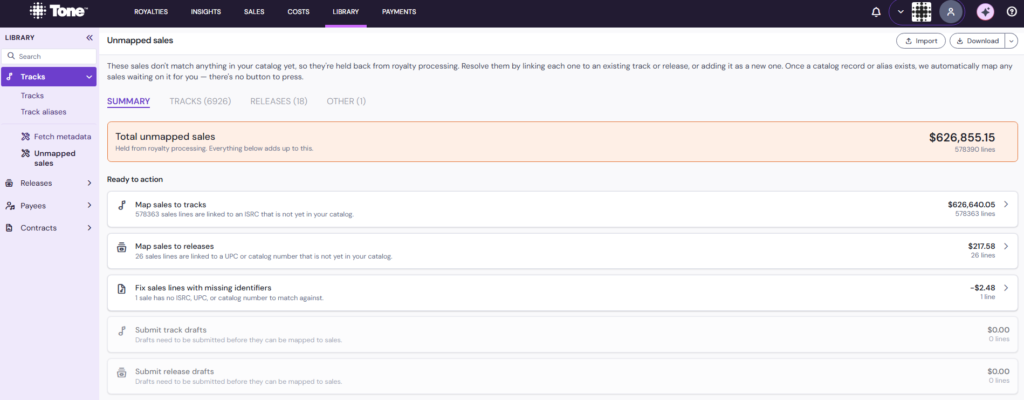Click the Tone logo
This screenshot has height=400, width=1024.
pos(59,11)
